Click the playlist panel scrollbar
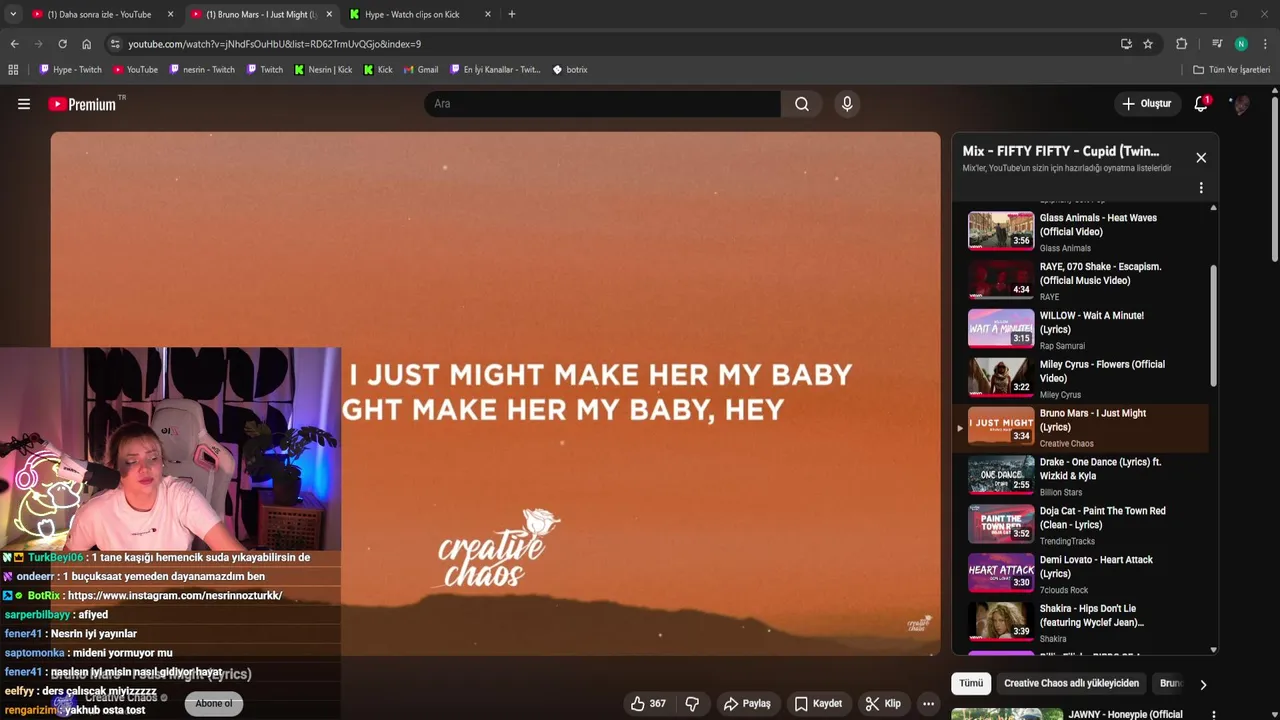1280x720 pixels. click(1214, 326)
